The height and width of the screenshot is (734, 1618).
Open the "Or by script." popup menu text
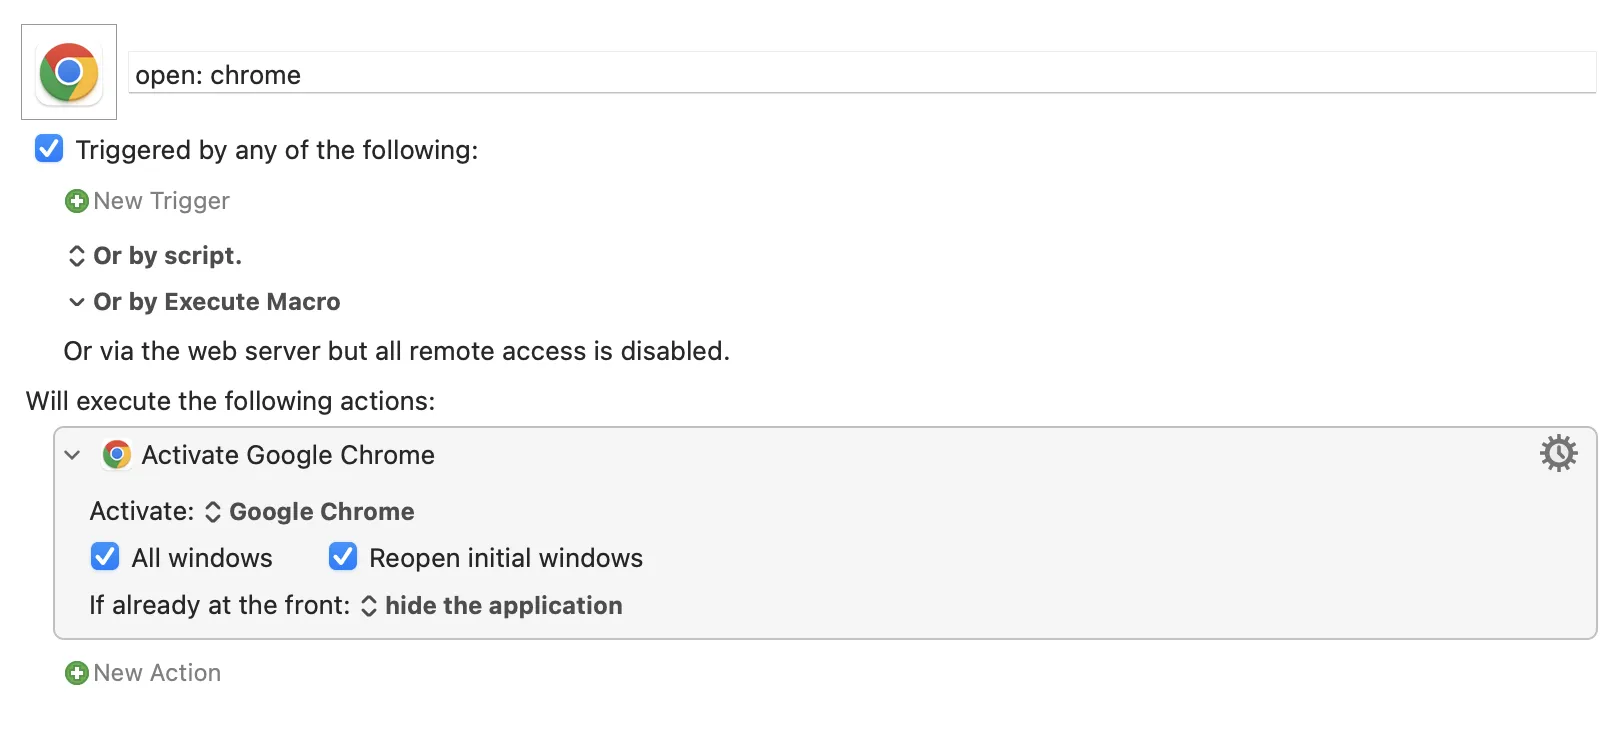tap(167, 256)
